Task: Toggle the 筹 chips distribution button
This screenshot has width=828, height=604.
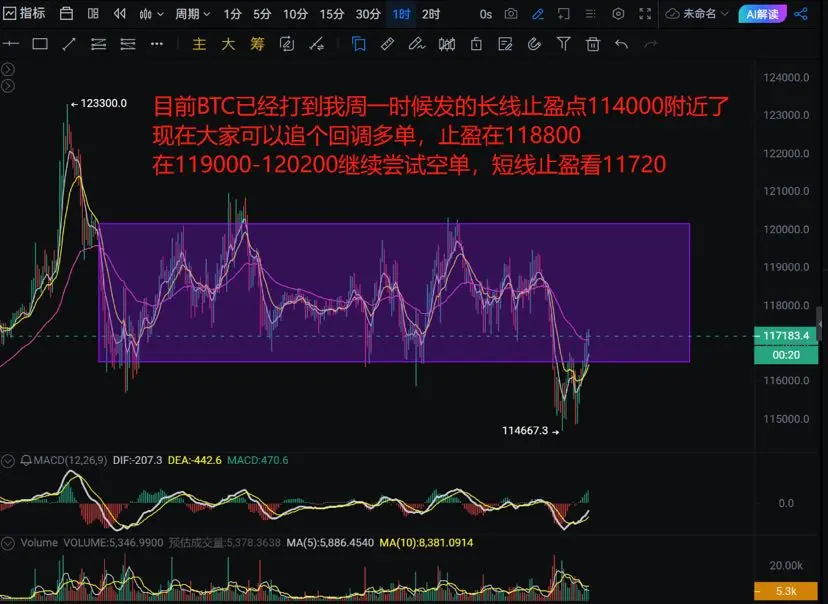Action: [257, 44]
